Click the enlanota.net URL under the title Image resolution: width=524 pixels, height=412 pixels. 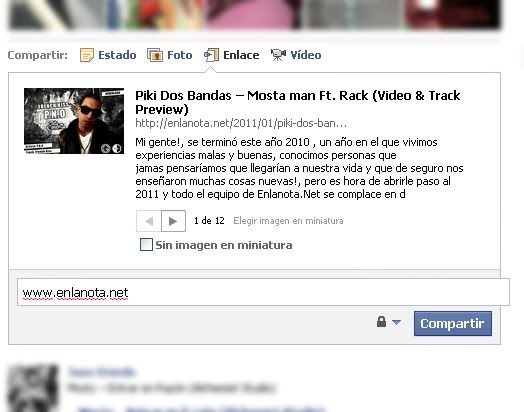pos(241,123)
